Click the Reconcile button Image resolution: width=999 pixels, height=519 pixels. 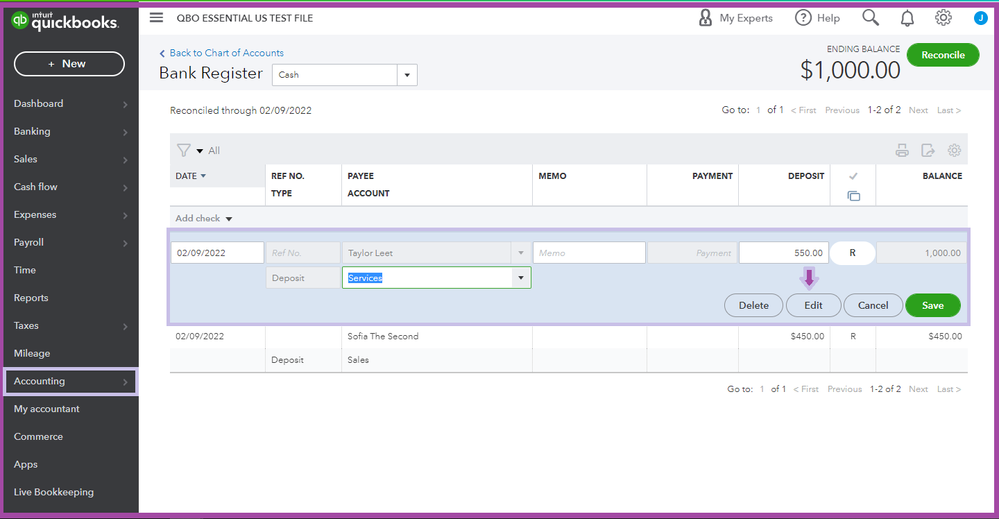(x=942, y=55)
